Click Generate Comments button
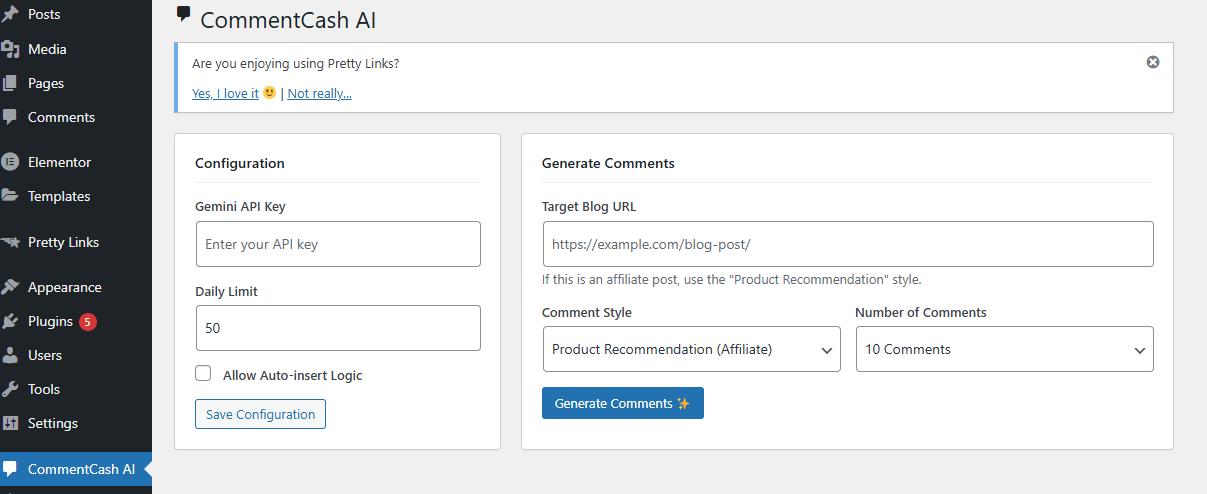1207x494 pixels. (x=623, y=403)
